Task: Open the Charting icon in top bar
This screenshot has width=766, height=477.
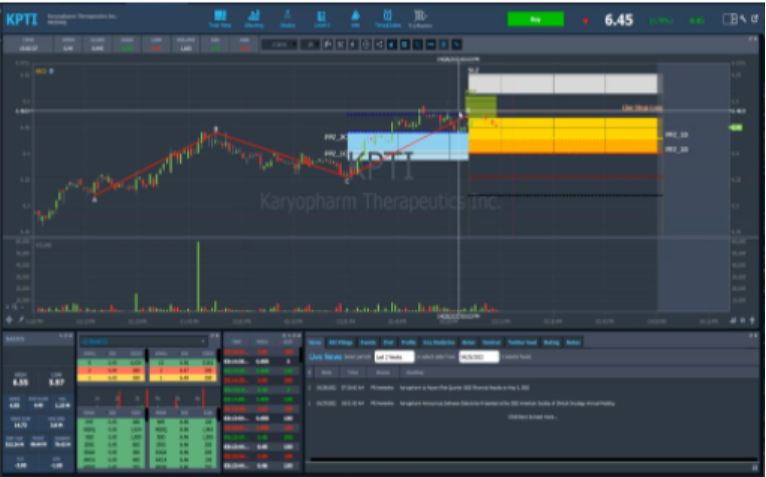Action: (254, 19)
